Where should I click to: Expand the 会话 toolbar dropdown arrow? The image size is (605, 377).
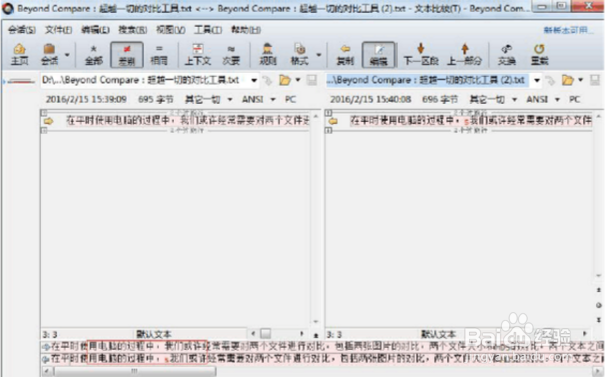[67, 55]
